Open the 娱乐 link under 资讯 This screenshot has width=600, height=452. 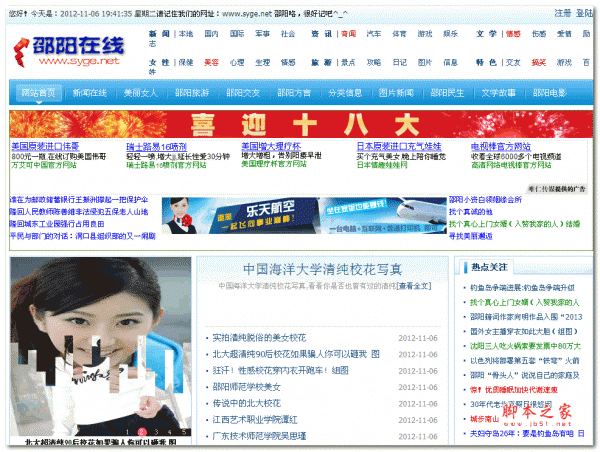(450, 34)
